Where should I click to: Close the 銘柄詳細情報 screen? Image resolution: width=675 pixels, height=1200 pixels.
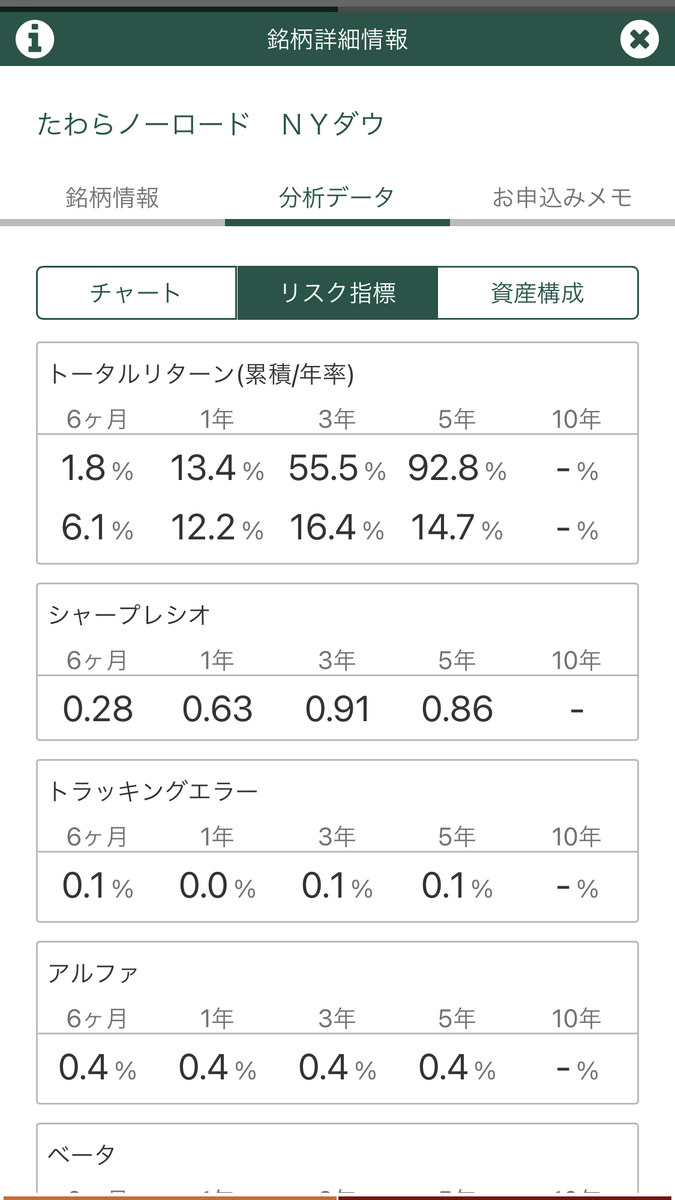[639, 39]
